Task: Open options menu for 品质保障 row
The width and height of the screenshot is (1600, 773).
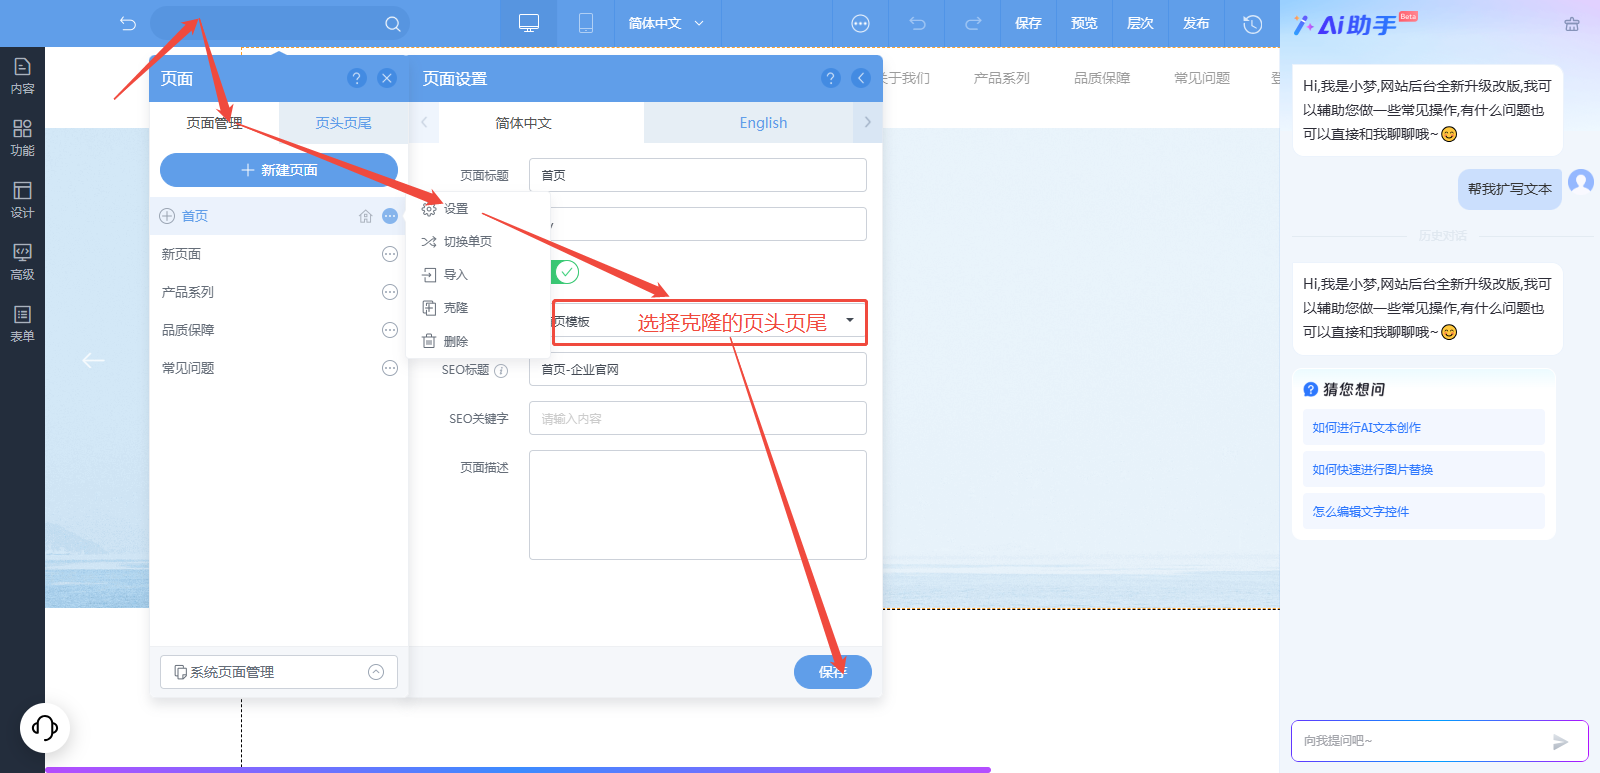Action: [x=390, y=330]
